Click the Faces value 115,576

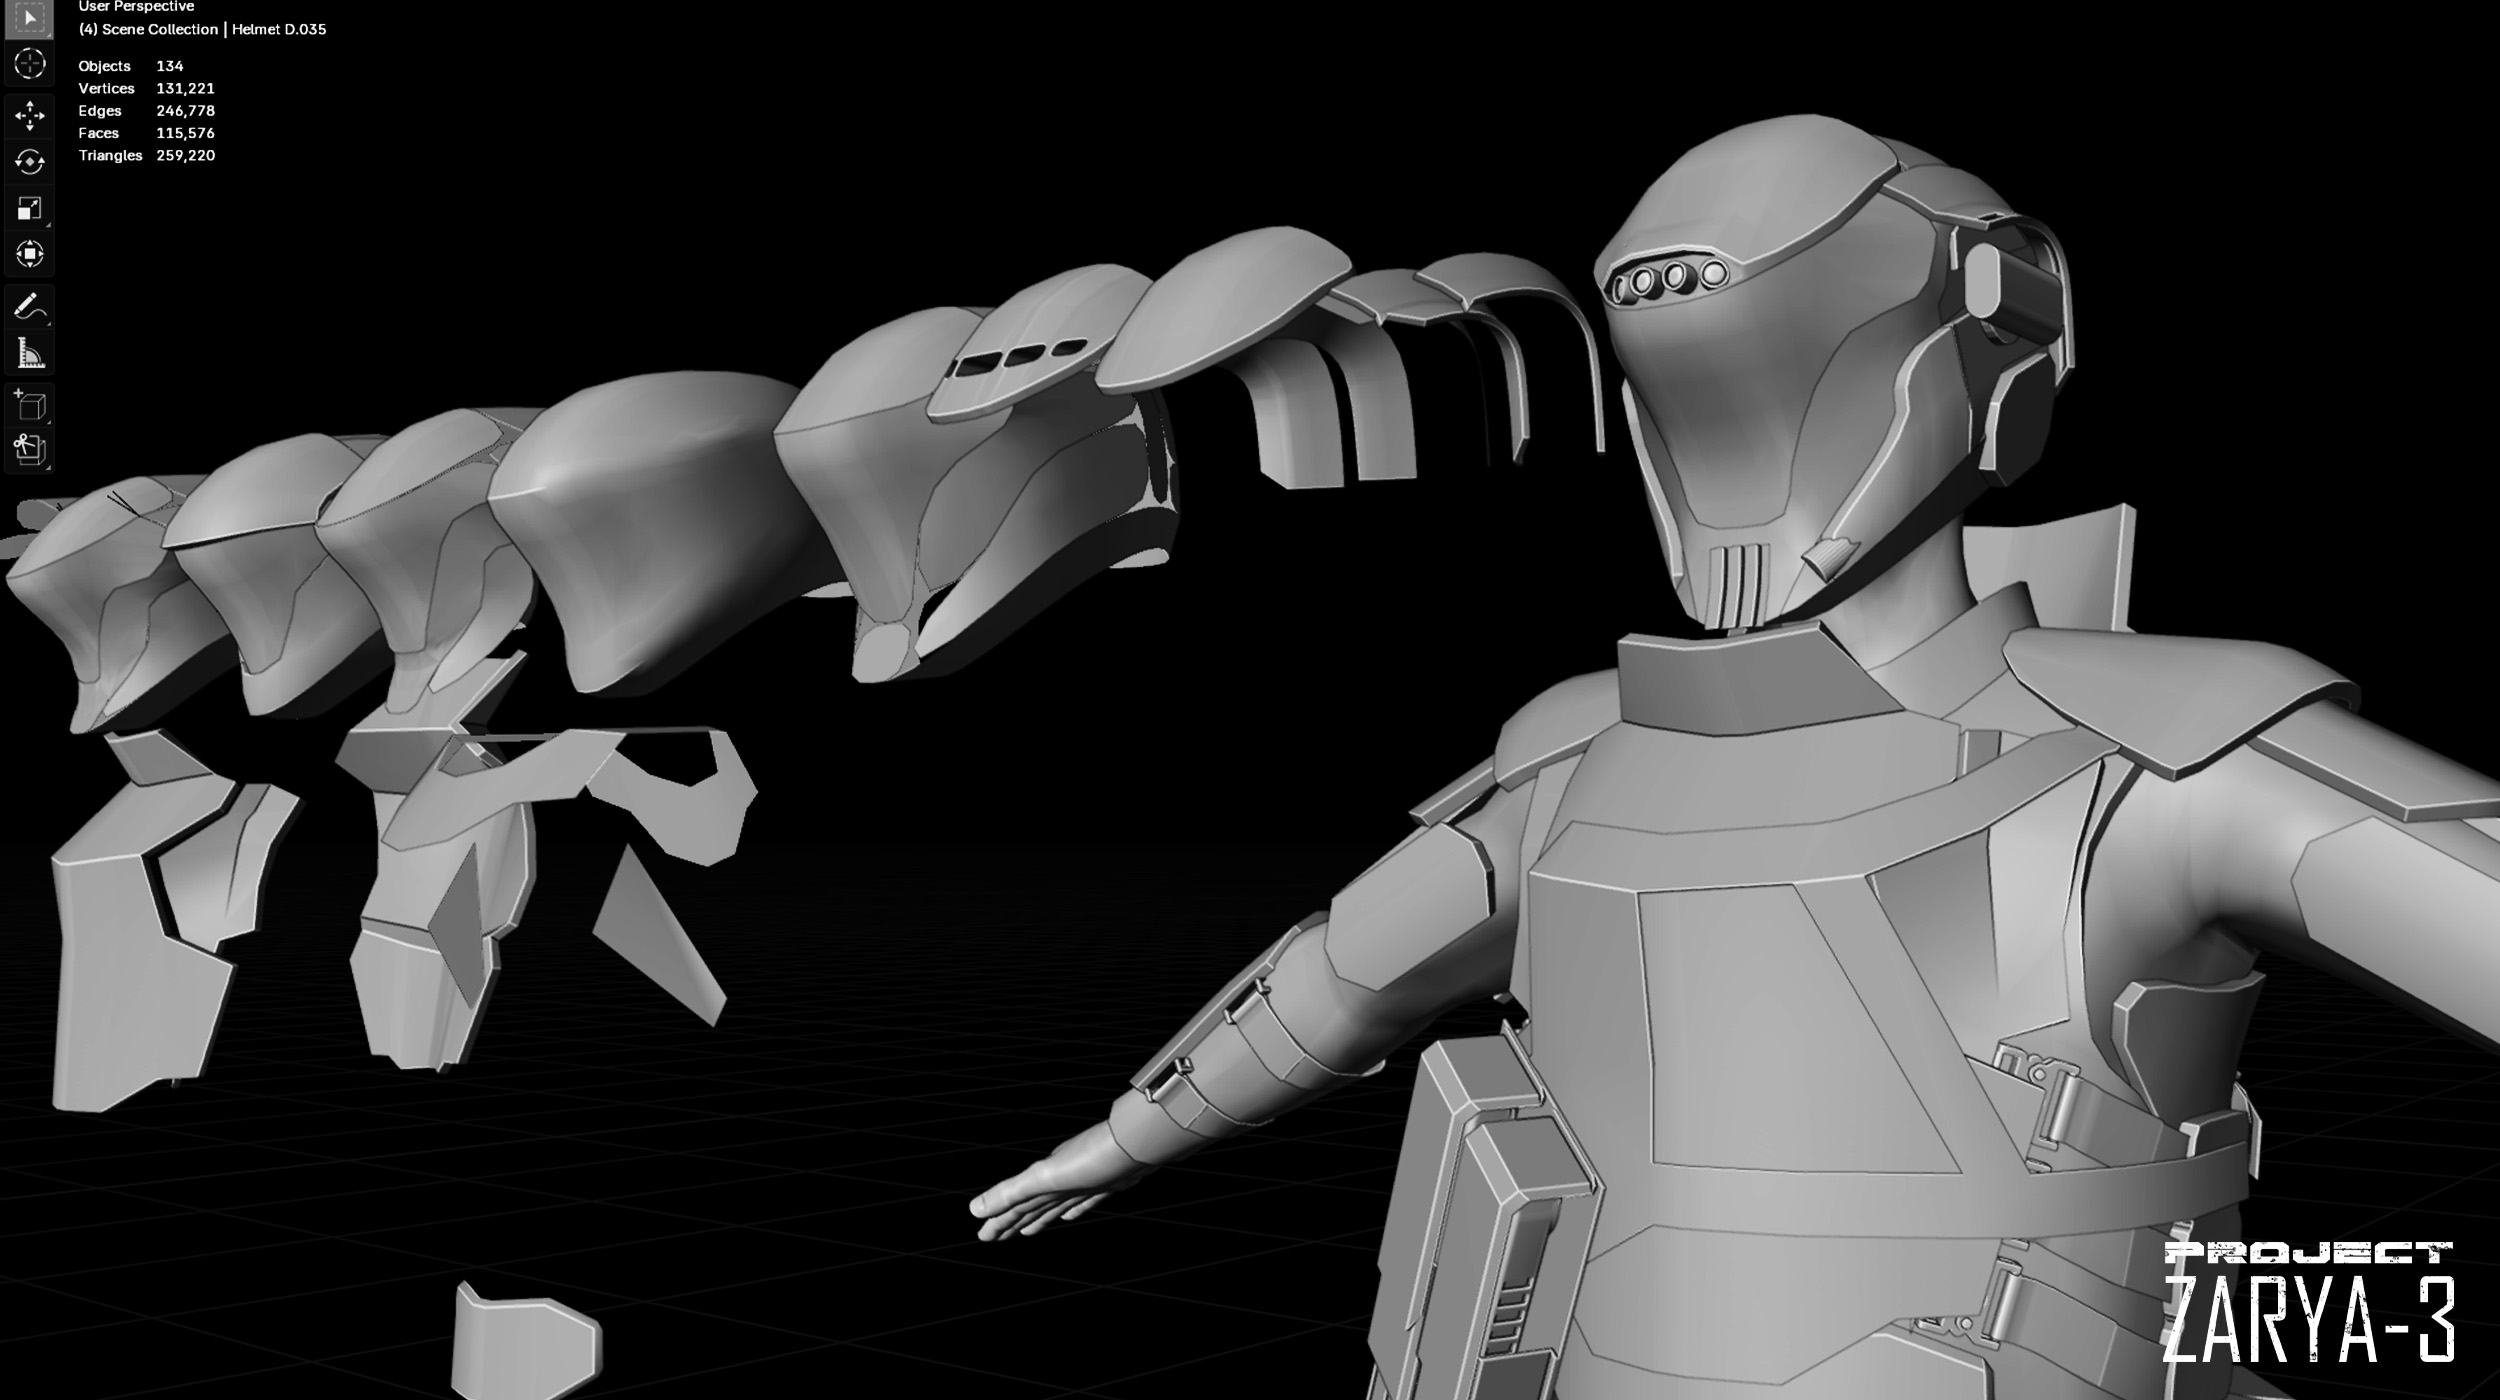click(x=185, y=133)
